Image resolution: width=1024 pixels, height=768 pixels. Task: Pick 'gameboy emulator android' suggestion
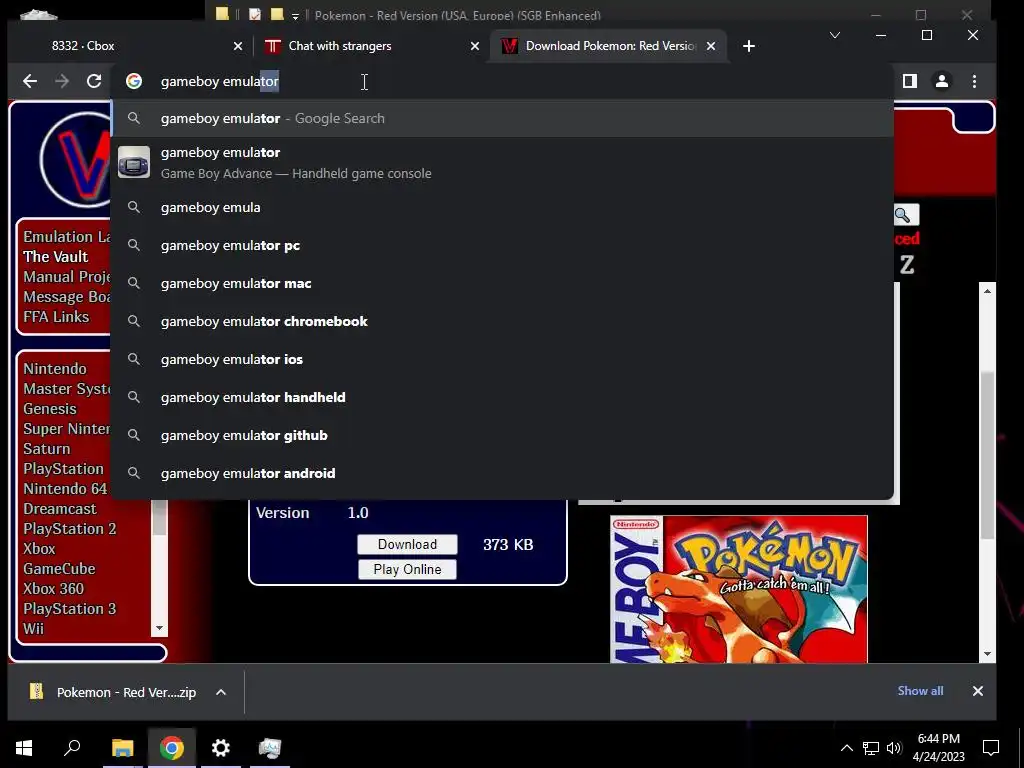pos(502,473)
